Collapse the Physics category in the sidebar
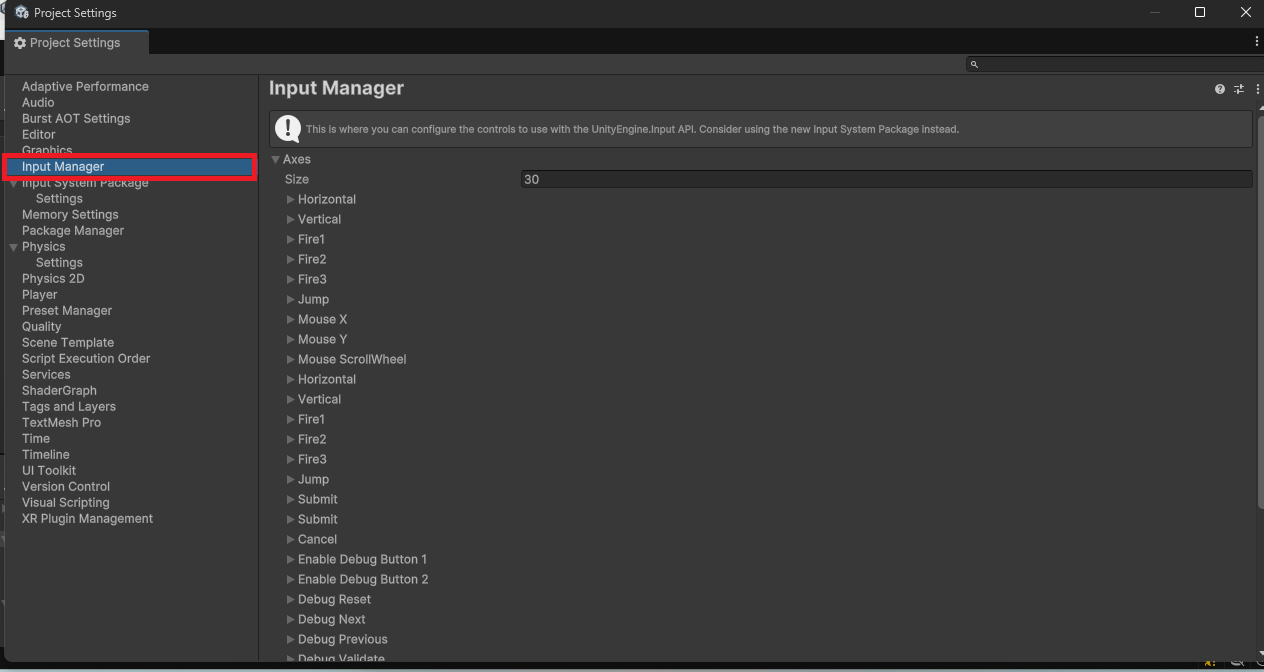 pyautogui.click(x=12, y=246)
